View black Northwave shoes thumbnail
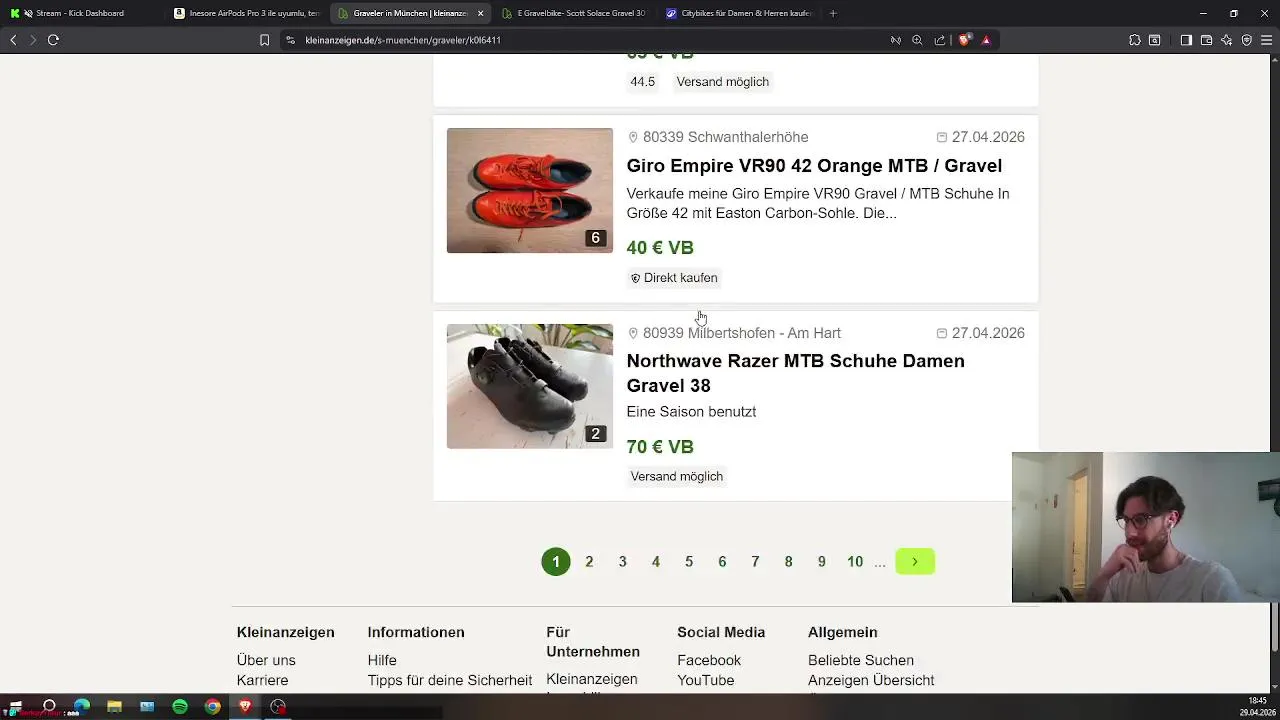This screenshot has width=1280, height=720. pyautogui.click(x=529, y=386)
